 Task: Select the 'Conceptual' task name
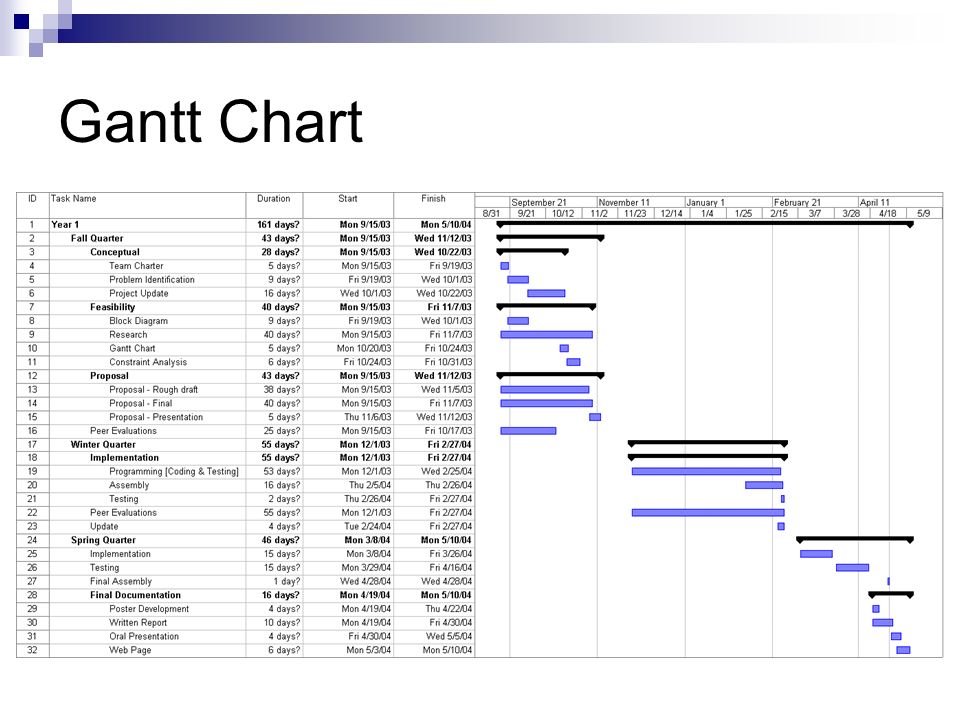[114, 252]
